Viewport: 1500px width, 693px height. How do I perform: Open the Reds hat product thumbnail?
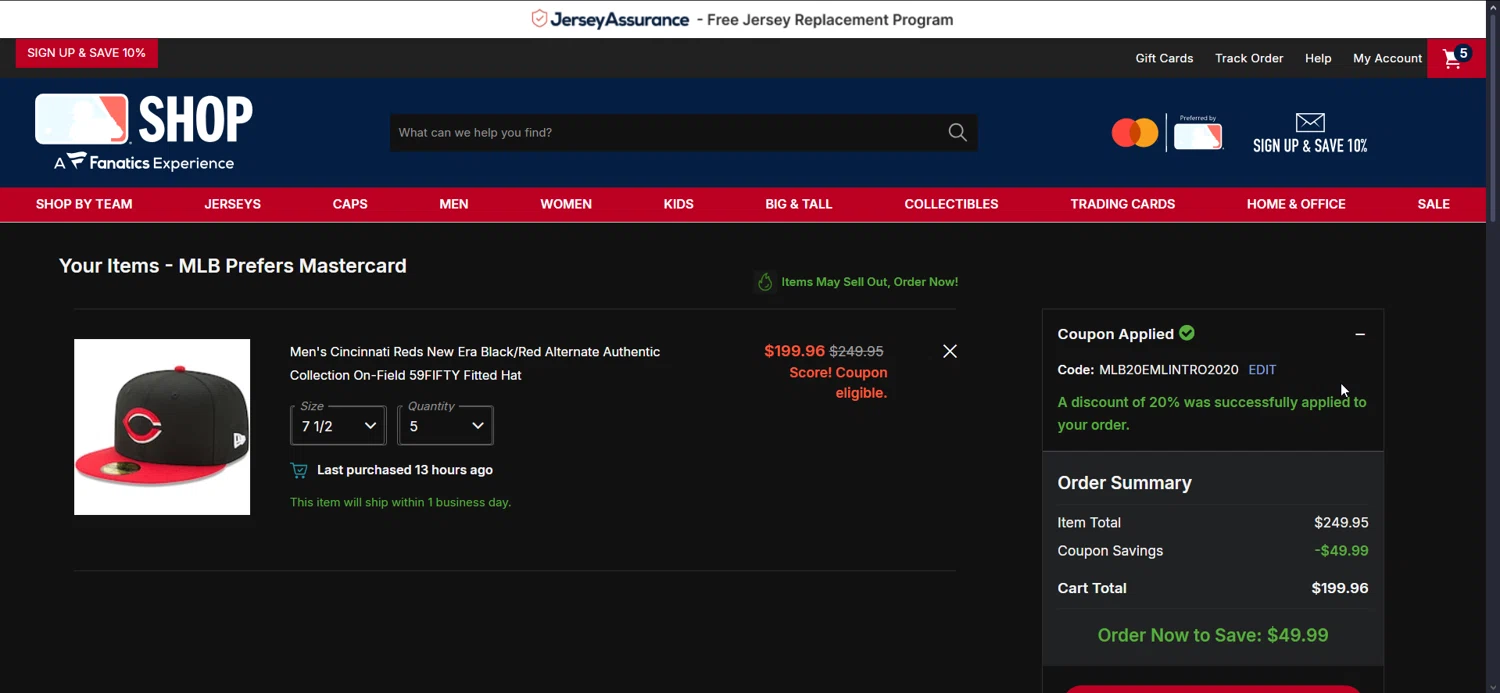click(162, 427)
